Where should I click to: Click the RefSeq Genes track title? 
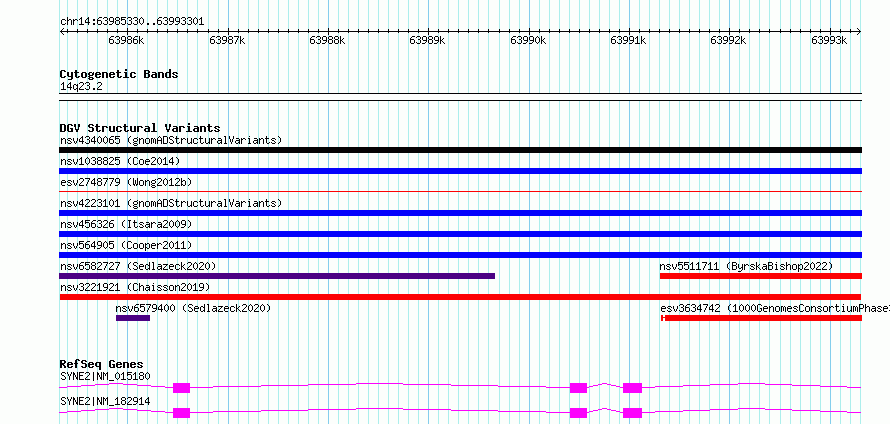point(101,364)
